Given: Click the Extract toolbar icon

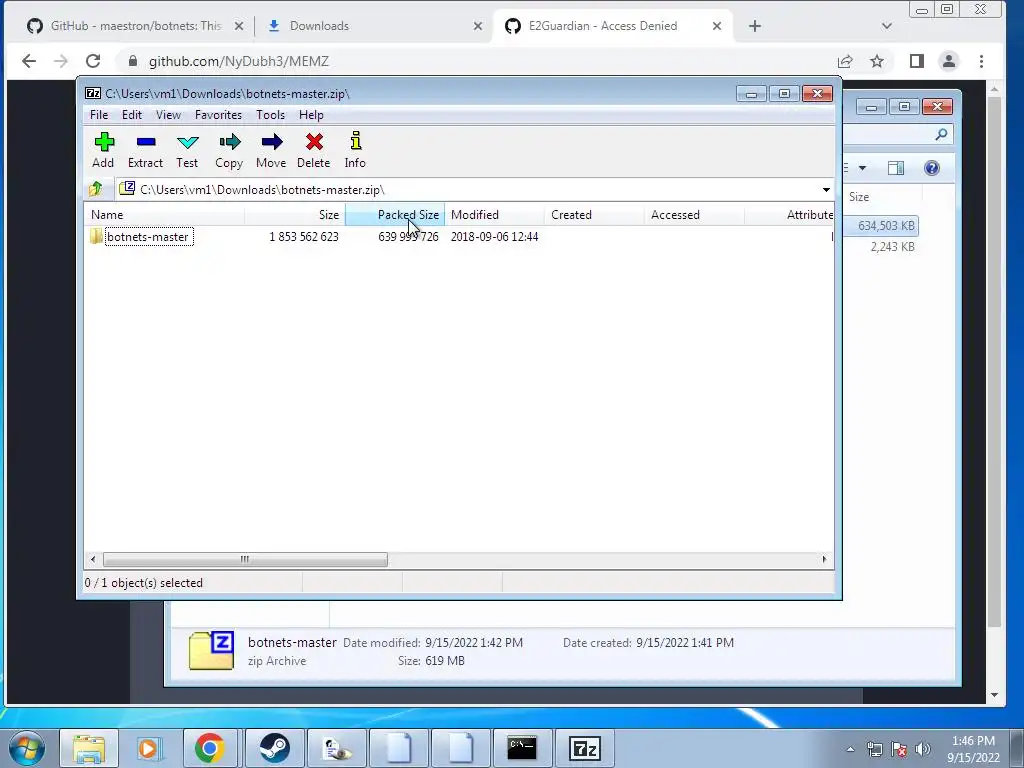Looking at the screenshot, I should coord(145,150).
